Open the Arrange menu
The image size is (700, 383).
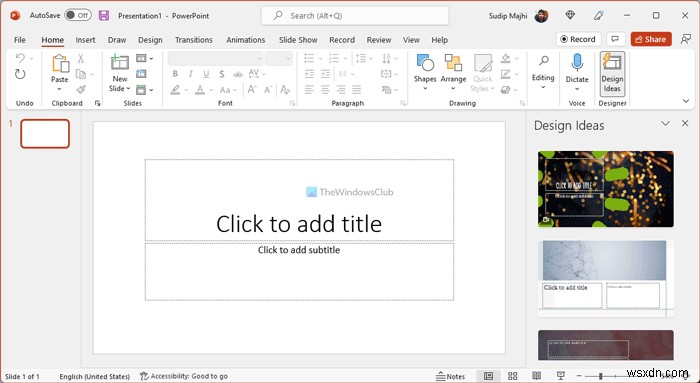pos(453,72)
